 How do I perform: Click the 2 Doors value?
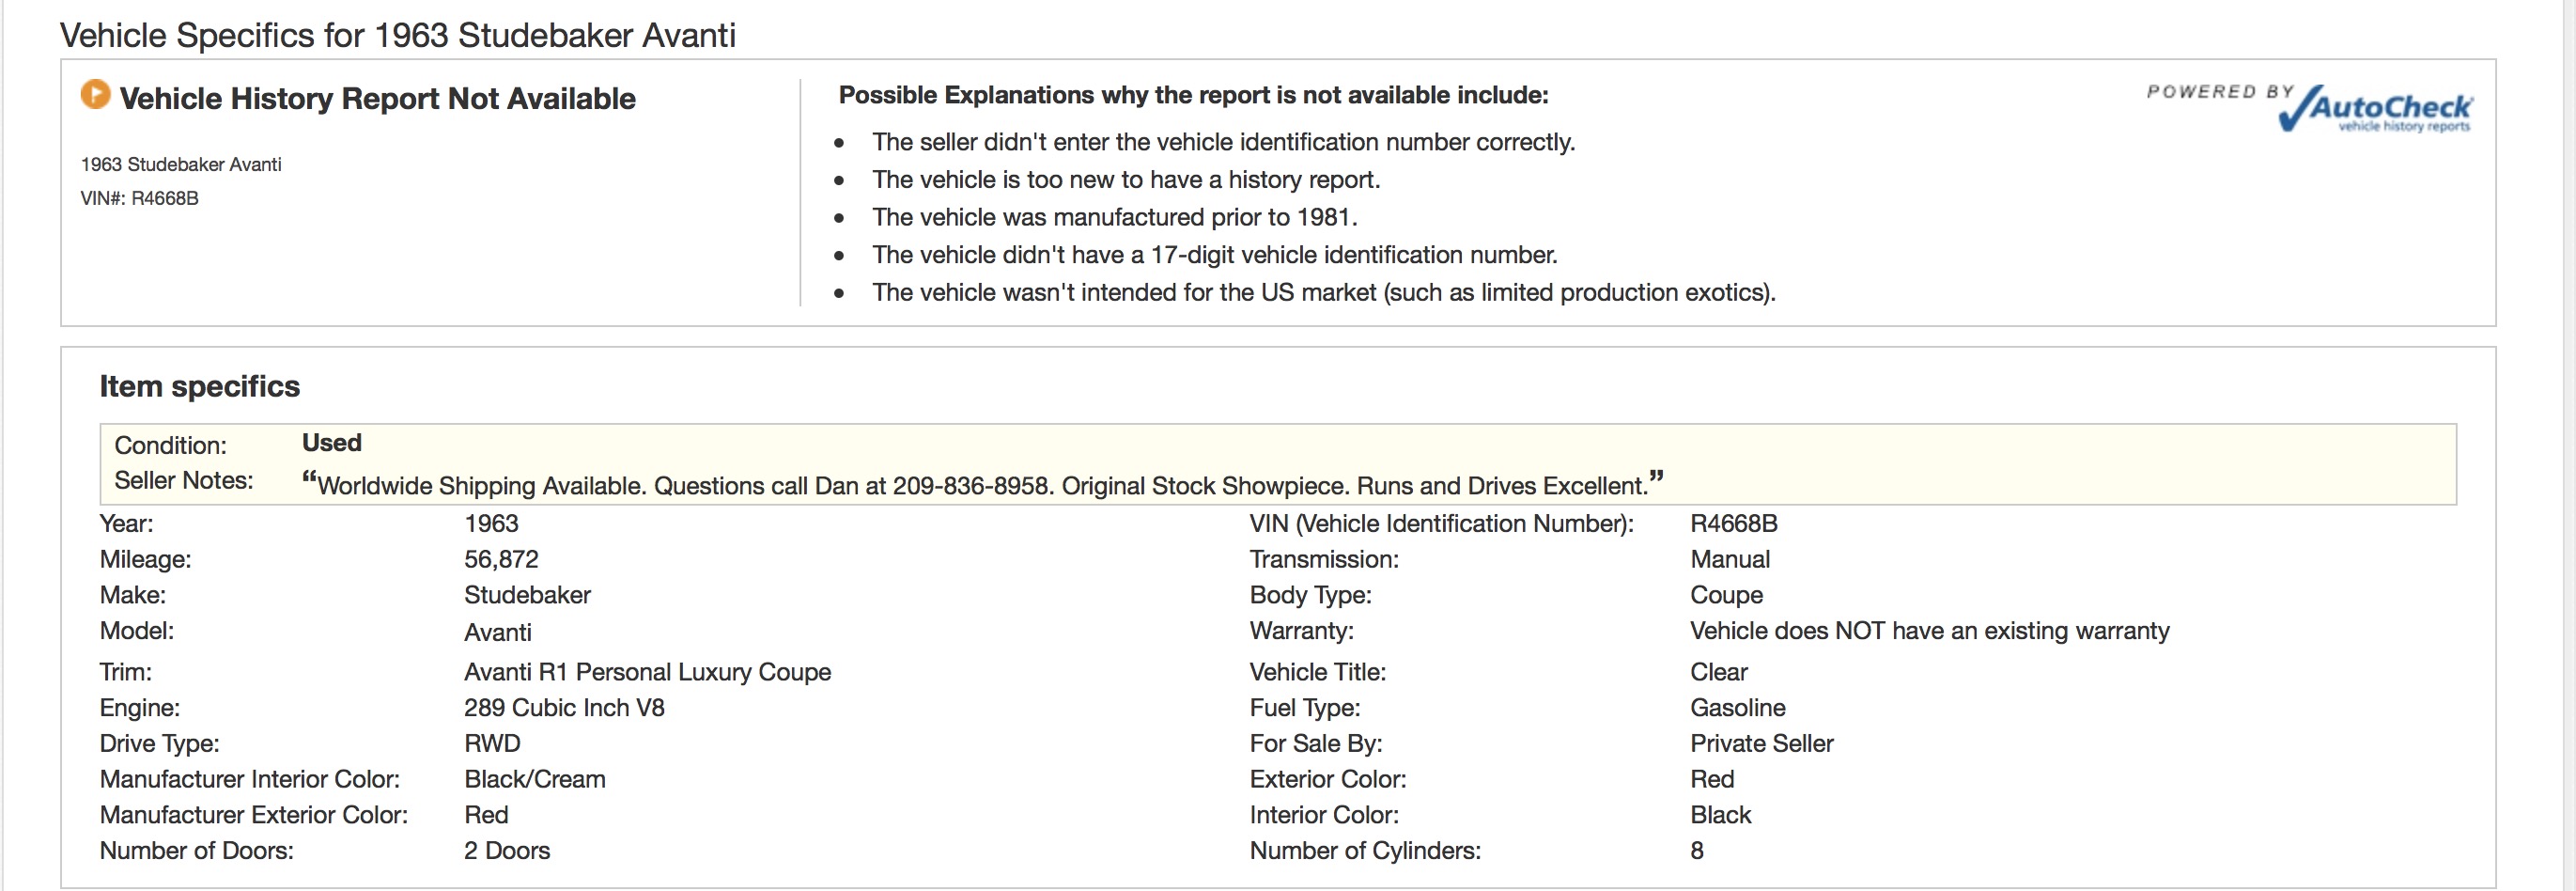[x=507, y=850]
